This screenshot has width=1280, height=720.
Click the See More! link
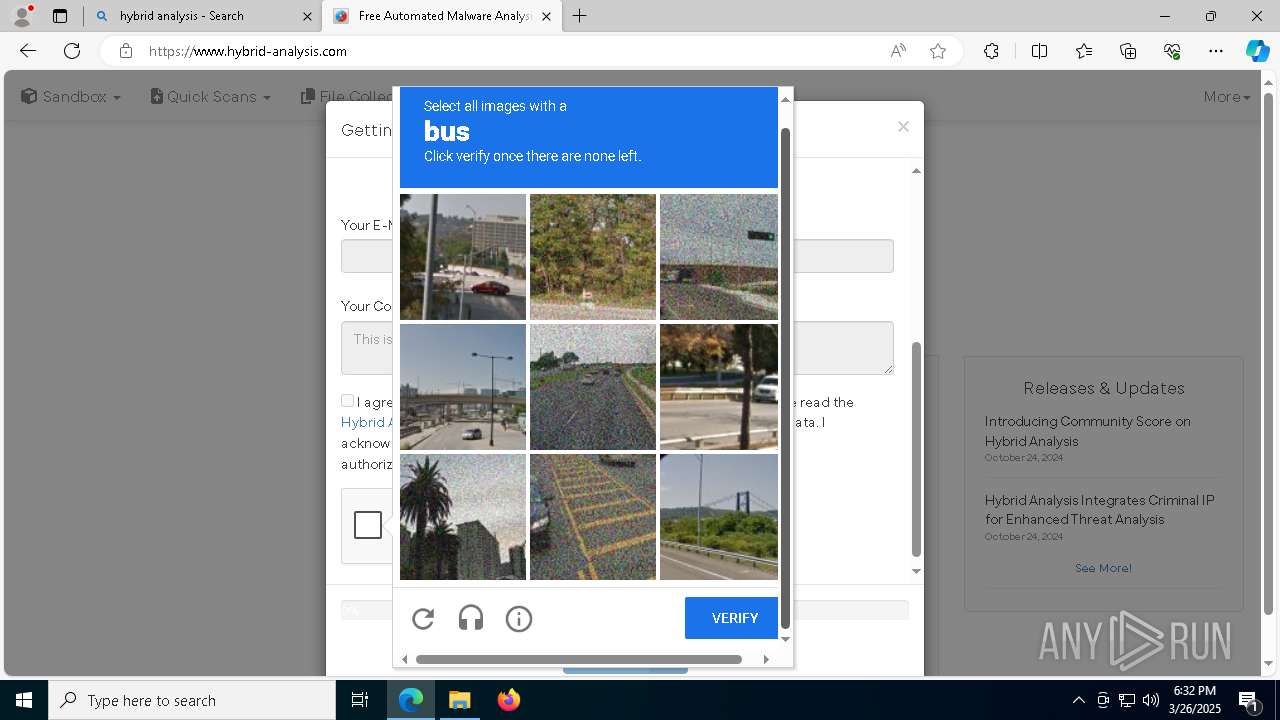[x=1103, y=568]
